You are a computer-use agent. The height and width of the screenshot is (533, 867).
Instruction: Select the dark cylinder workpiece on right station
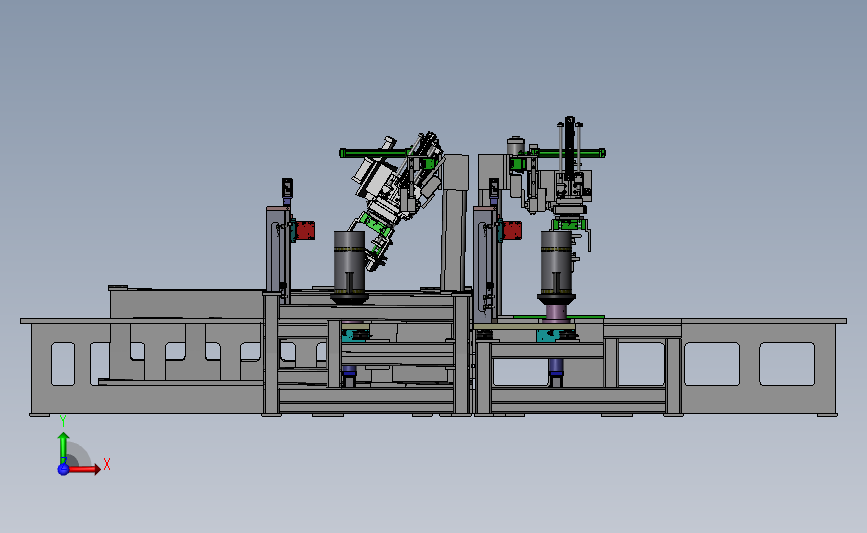click(556, 263)
